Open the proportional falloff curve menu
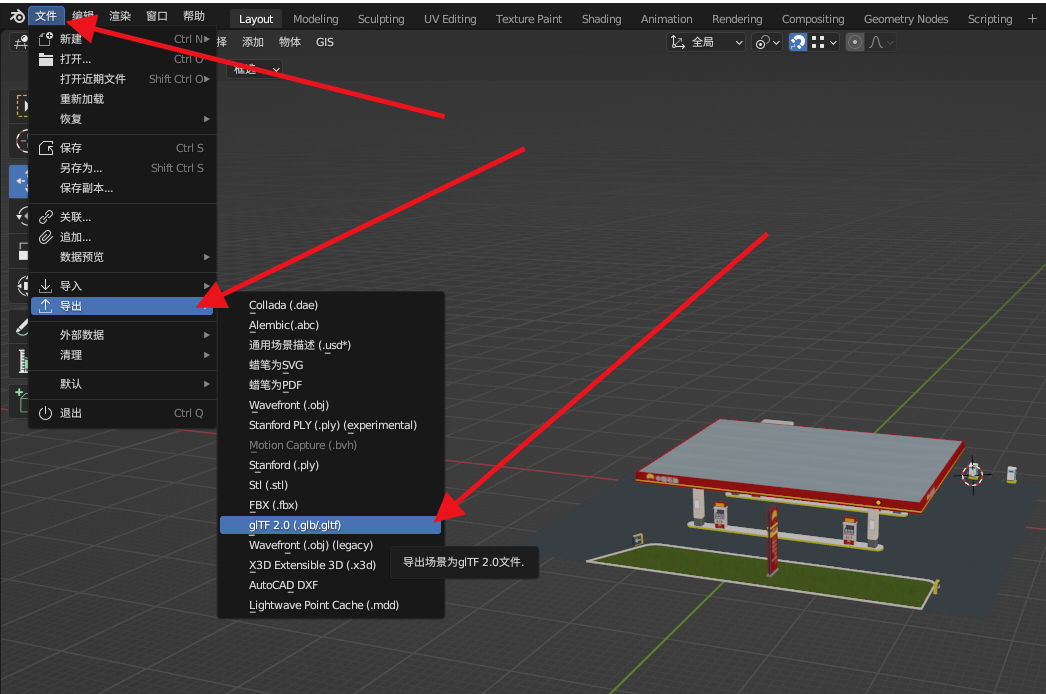Screen dimensions: 1046x694 pos(882,42)
